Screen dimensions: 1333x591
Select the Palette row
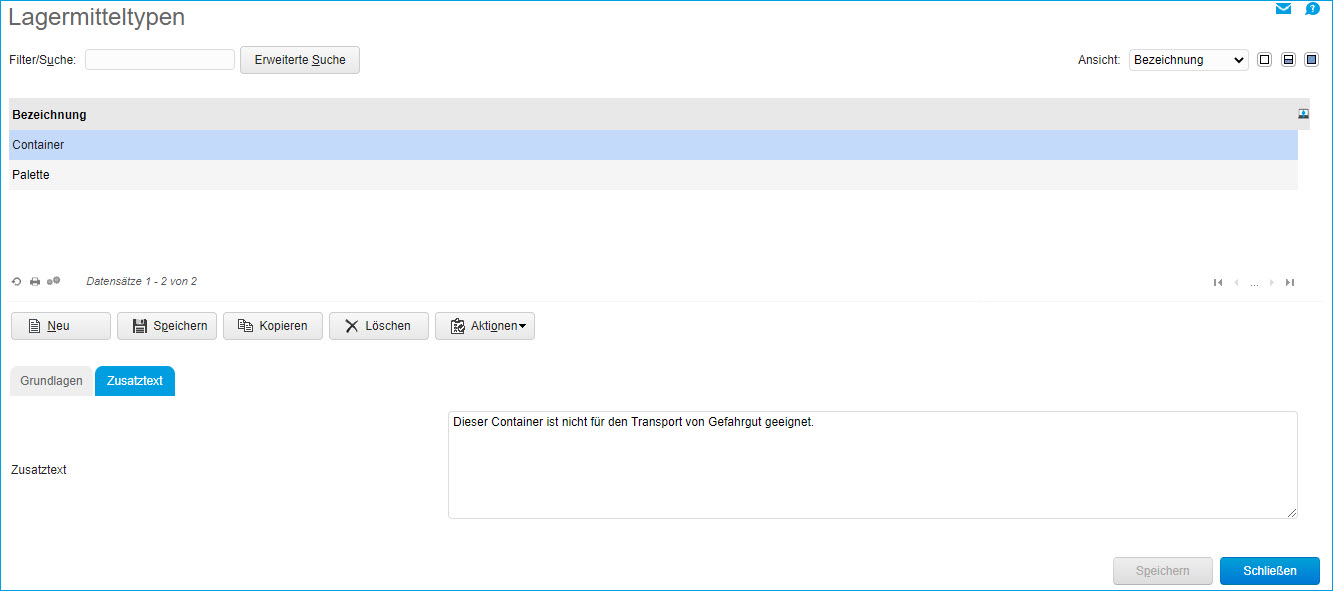653,175
